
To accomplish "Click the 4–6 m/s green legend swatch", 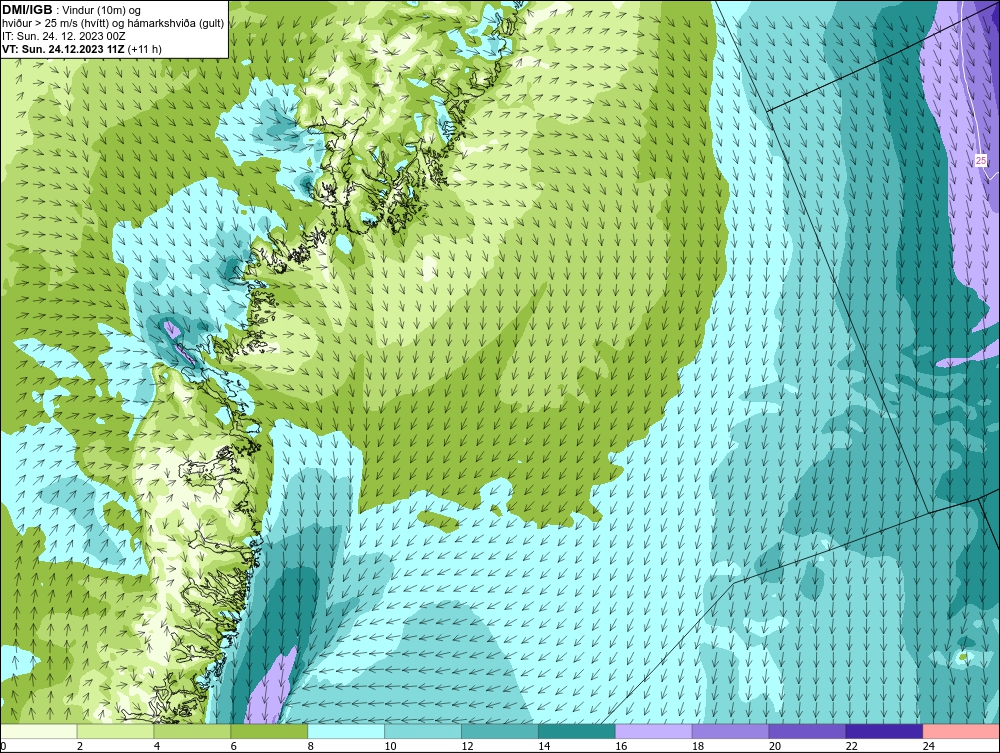I will (192, 732).
